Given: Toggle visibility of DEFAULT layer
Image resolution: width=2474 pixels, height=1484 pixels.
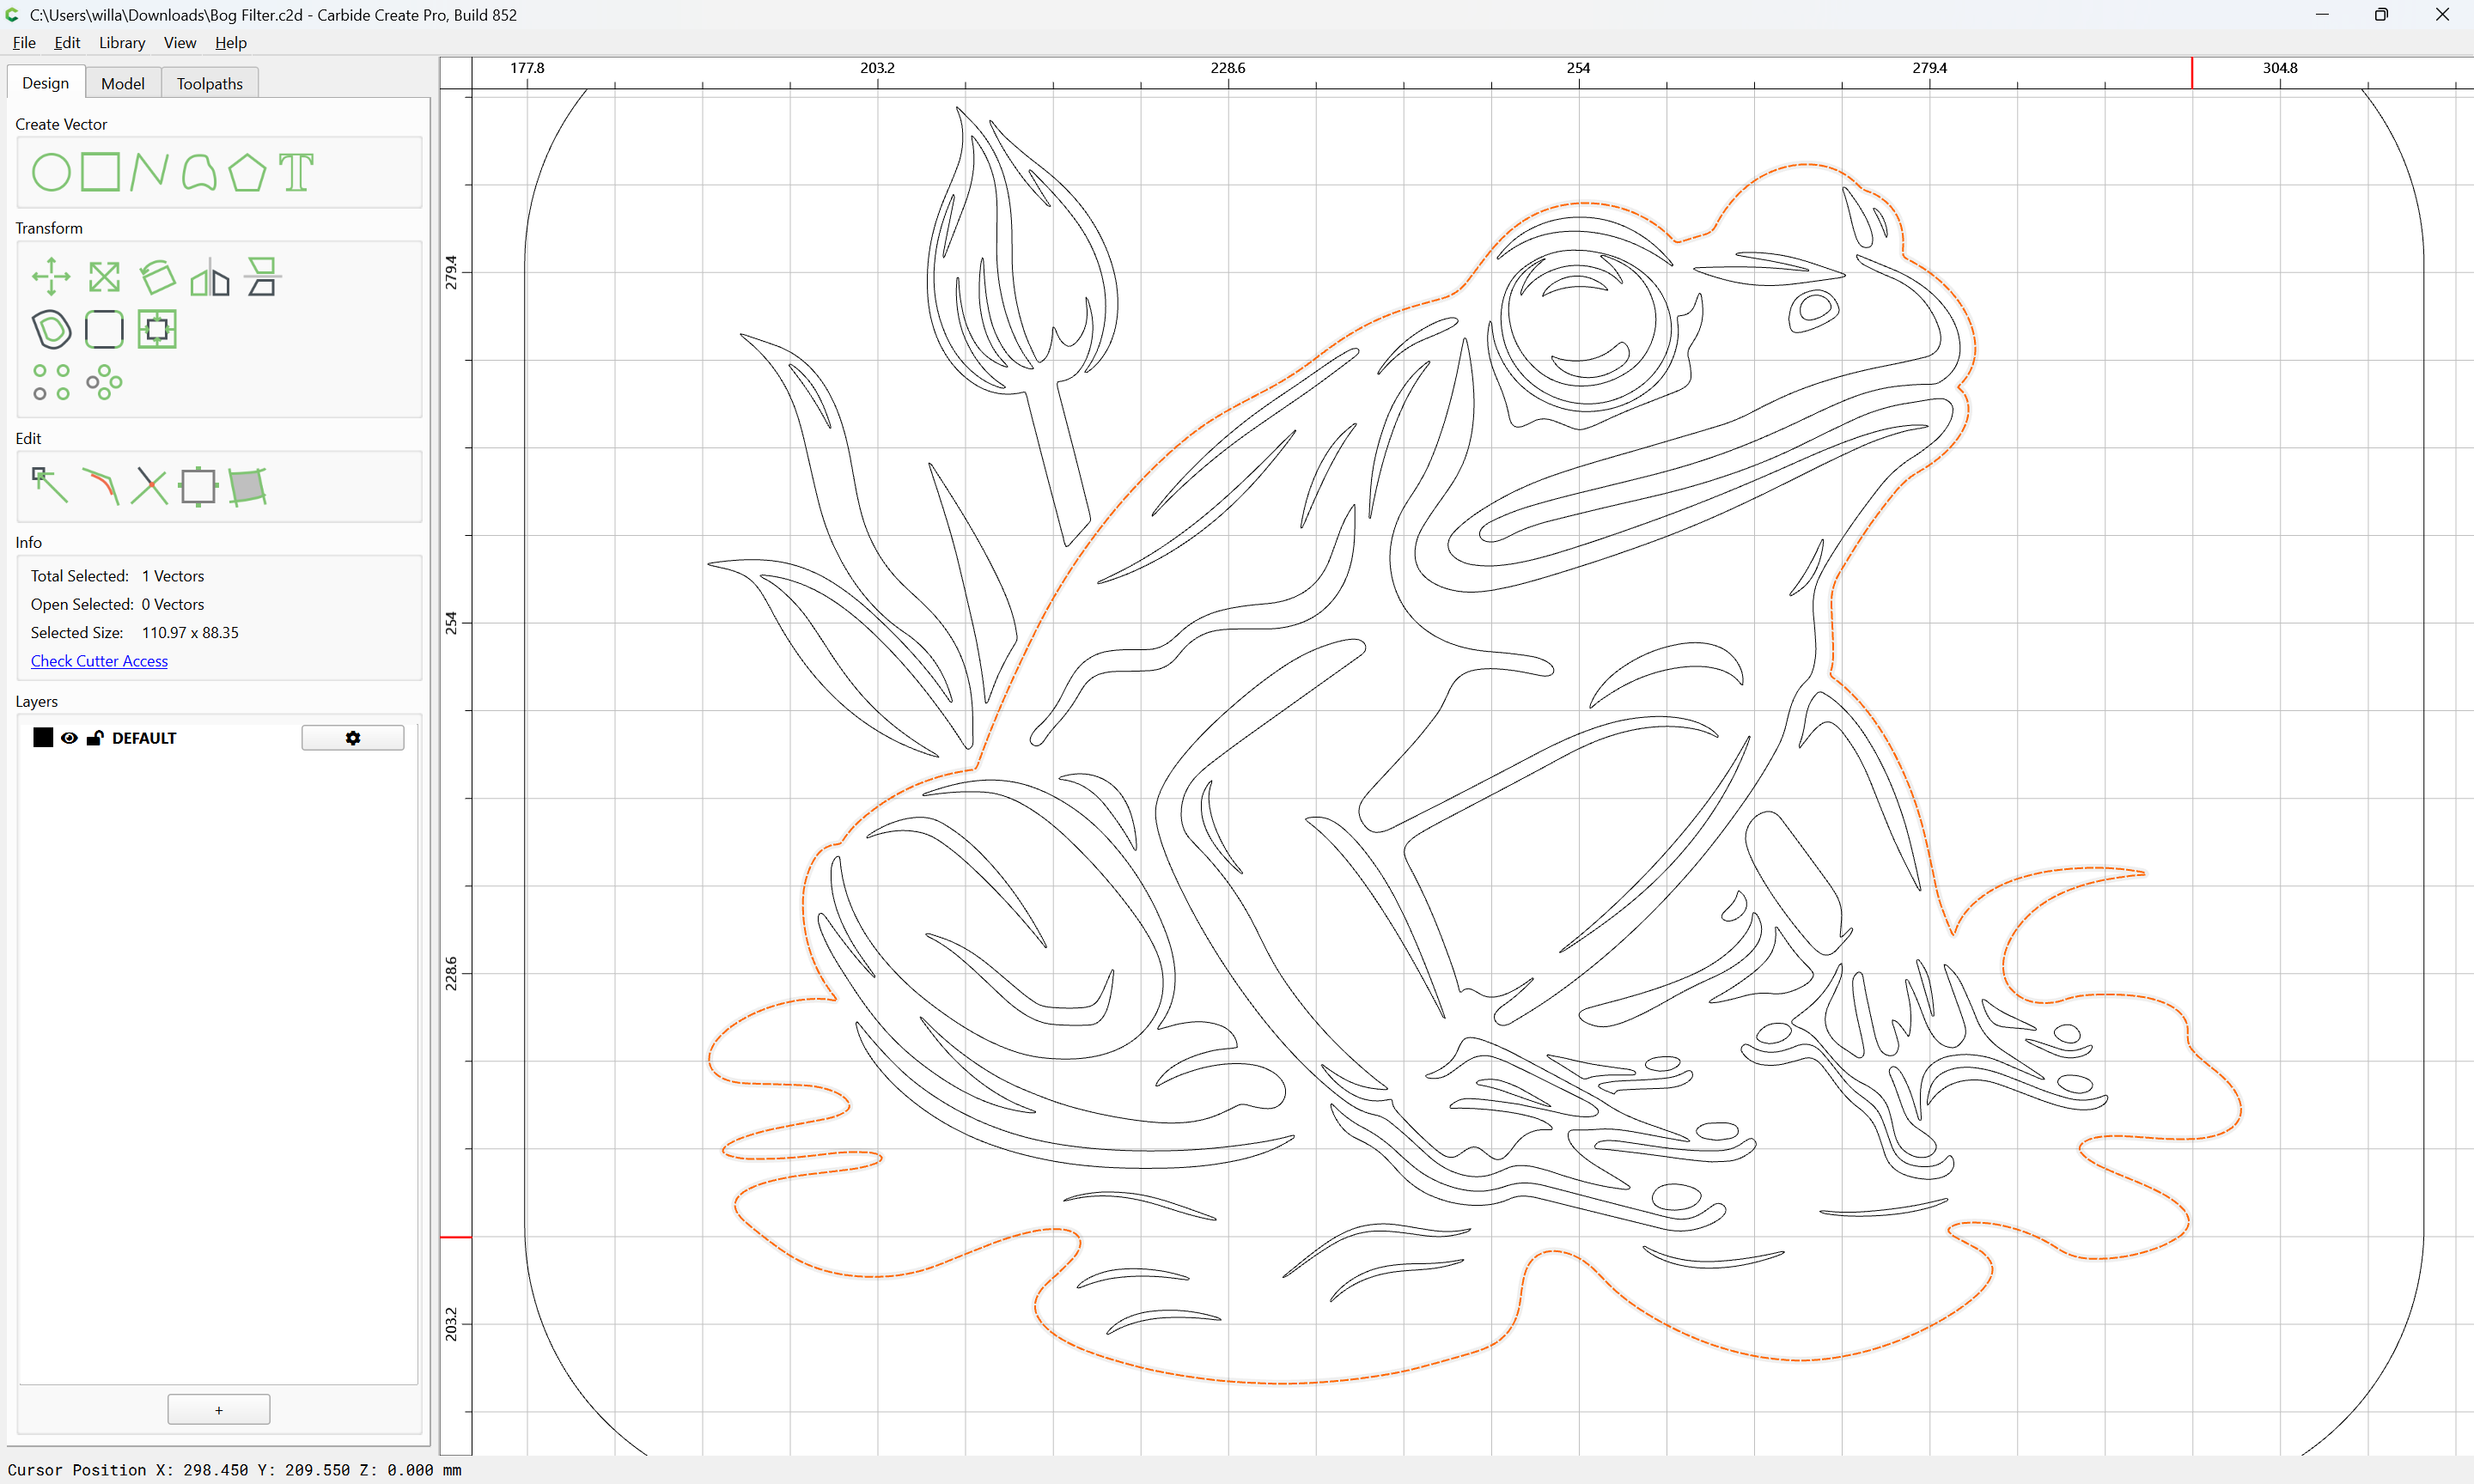Looking at the screenshot, I should tap(69, 738).
